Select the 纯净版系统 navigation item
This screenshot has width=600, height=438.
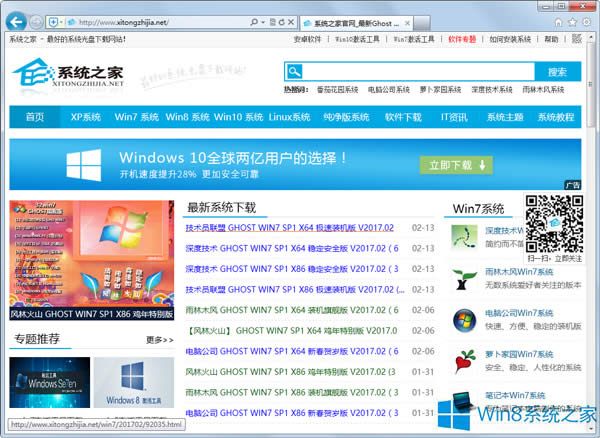click(346, 117)
